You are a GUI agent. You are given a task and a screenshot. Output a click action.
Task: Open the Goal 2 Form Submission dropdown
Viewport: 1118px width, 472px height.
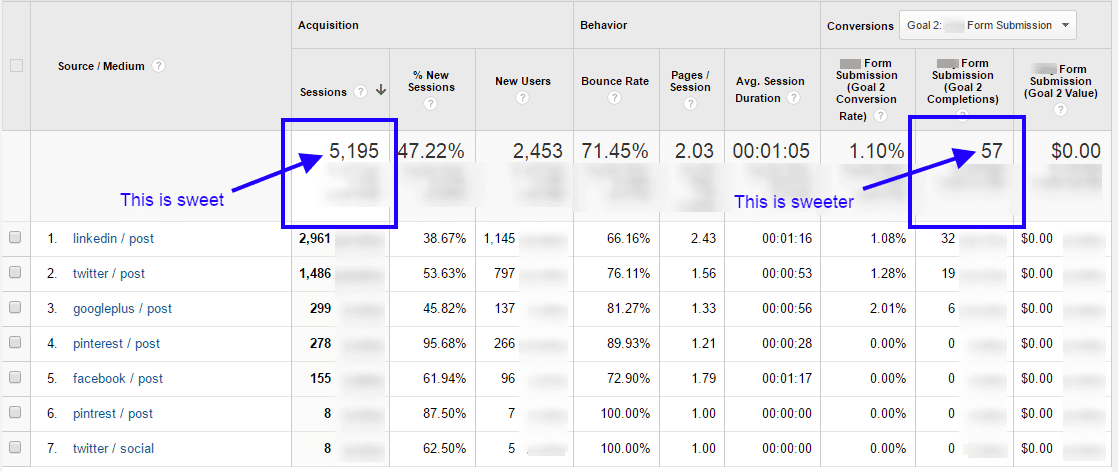[987, 25]
